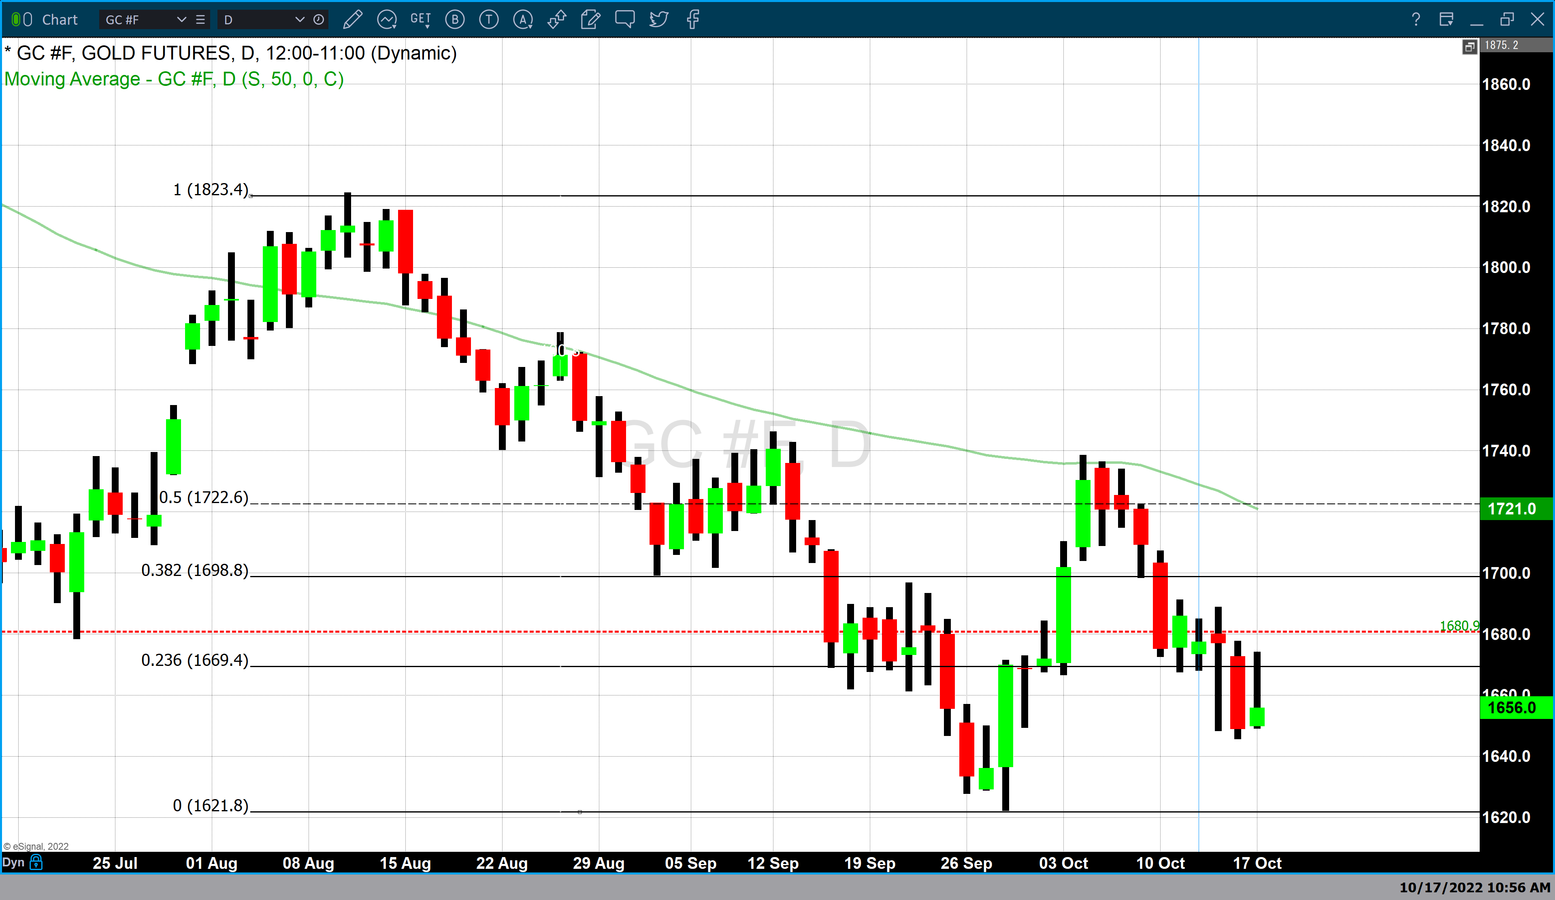Image resolution: width=1555 pixels, height=900 pixels.
Task: Select the pencil drawing tool
Action: [352, 19]
